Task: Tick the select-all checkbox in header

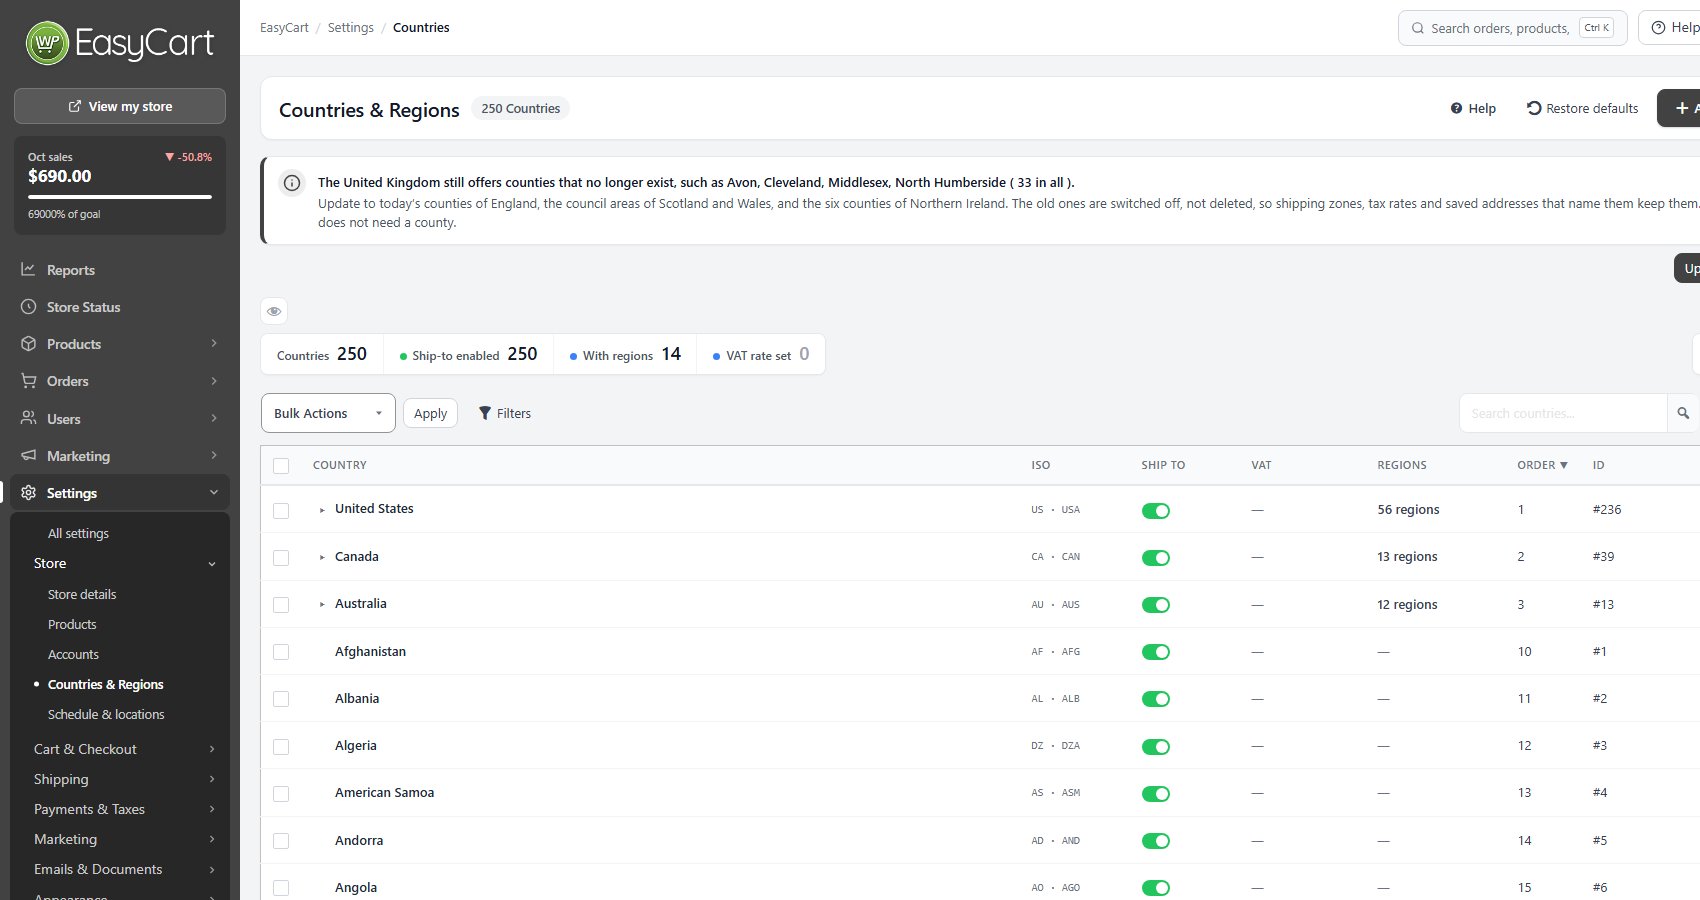Action: (281, 466)
